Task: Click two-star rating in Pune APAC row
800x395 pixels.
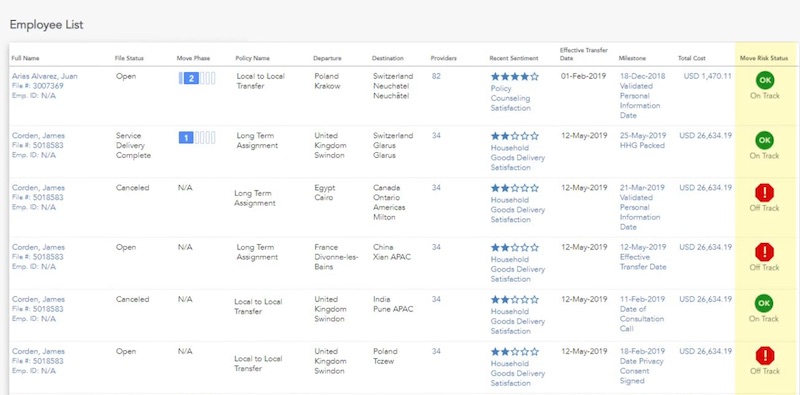Action: [x=514, y=300]
